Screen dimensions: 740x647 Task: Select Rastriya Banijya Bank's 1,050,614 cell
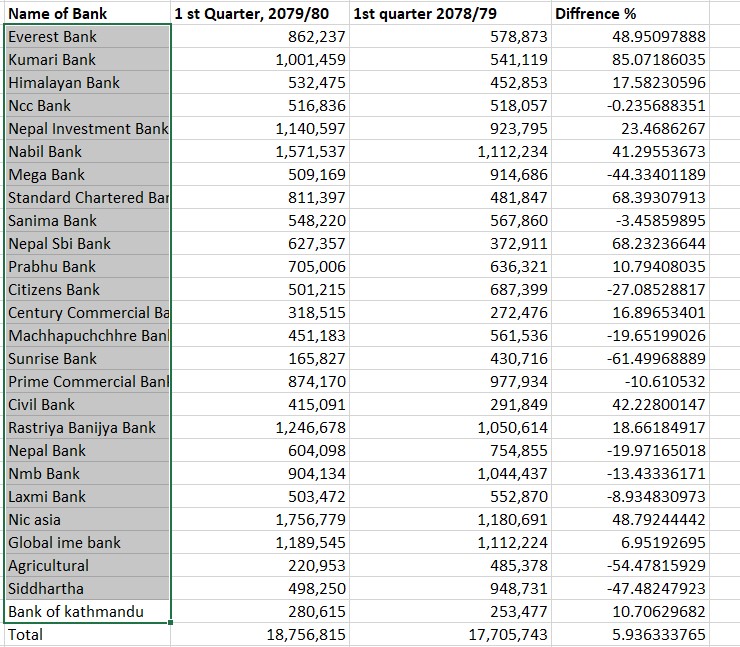pyautogui.click(x=450, y=428)
